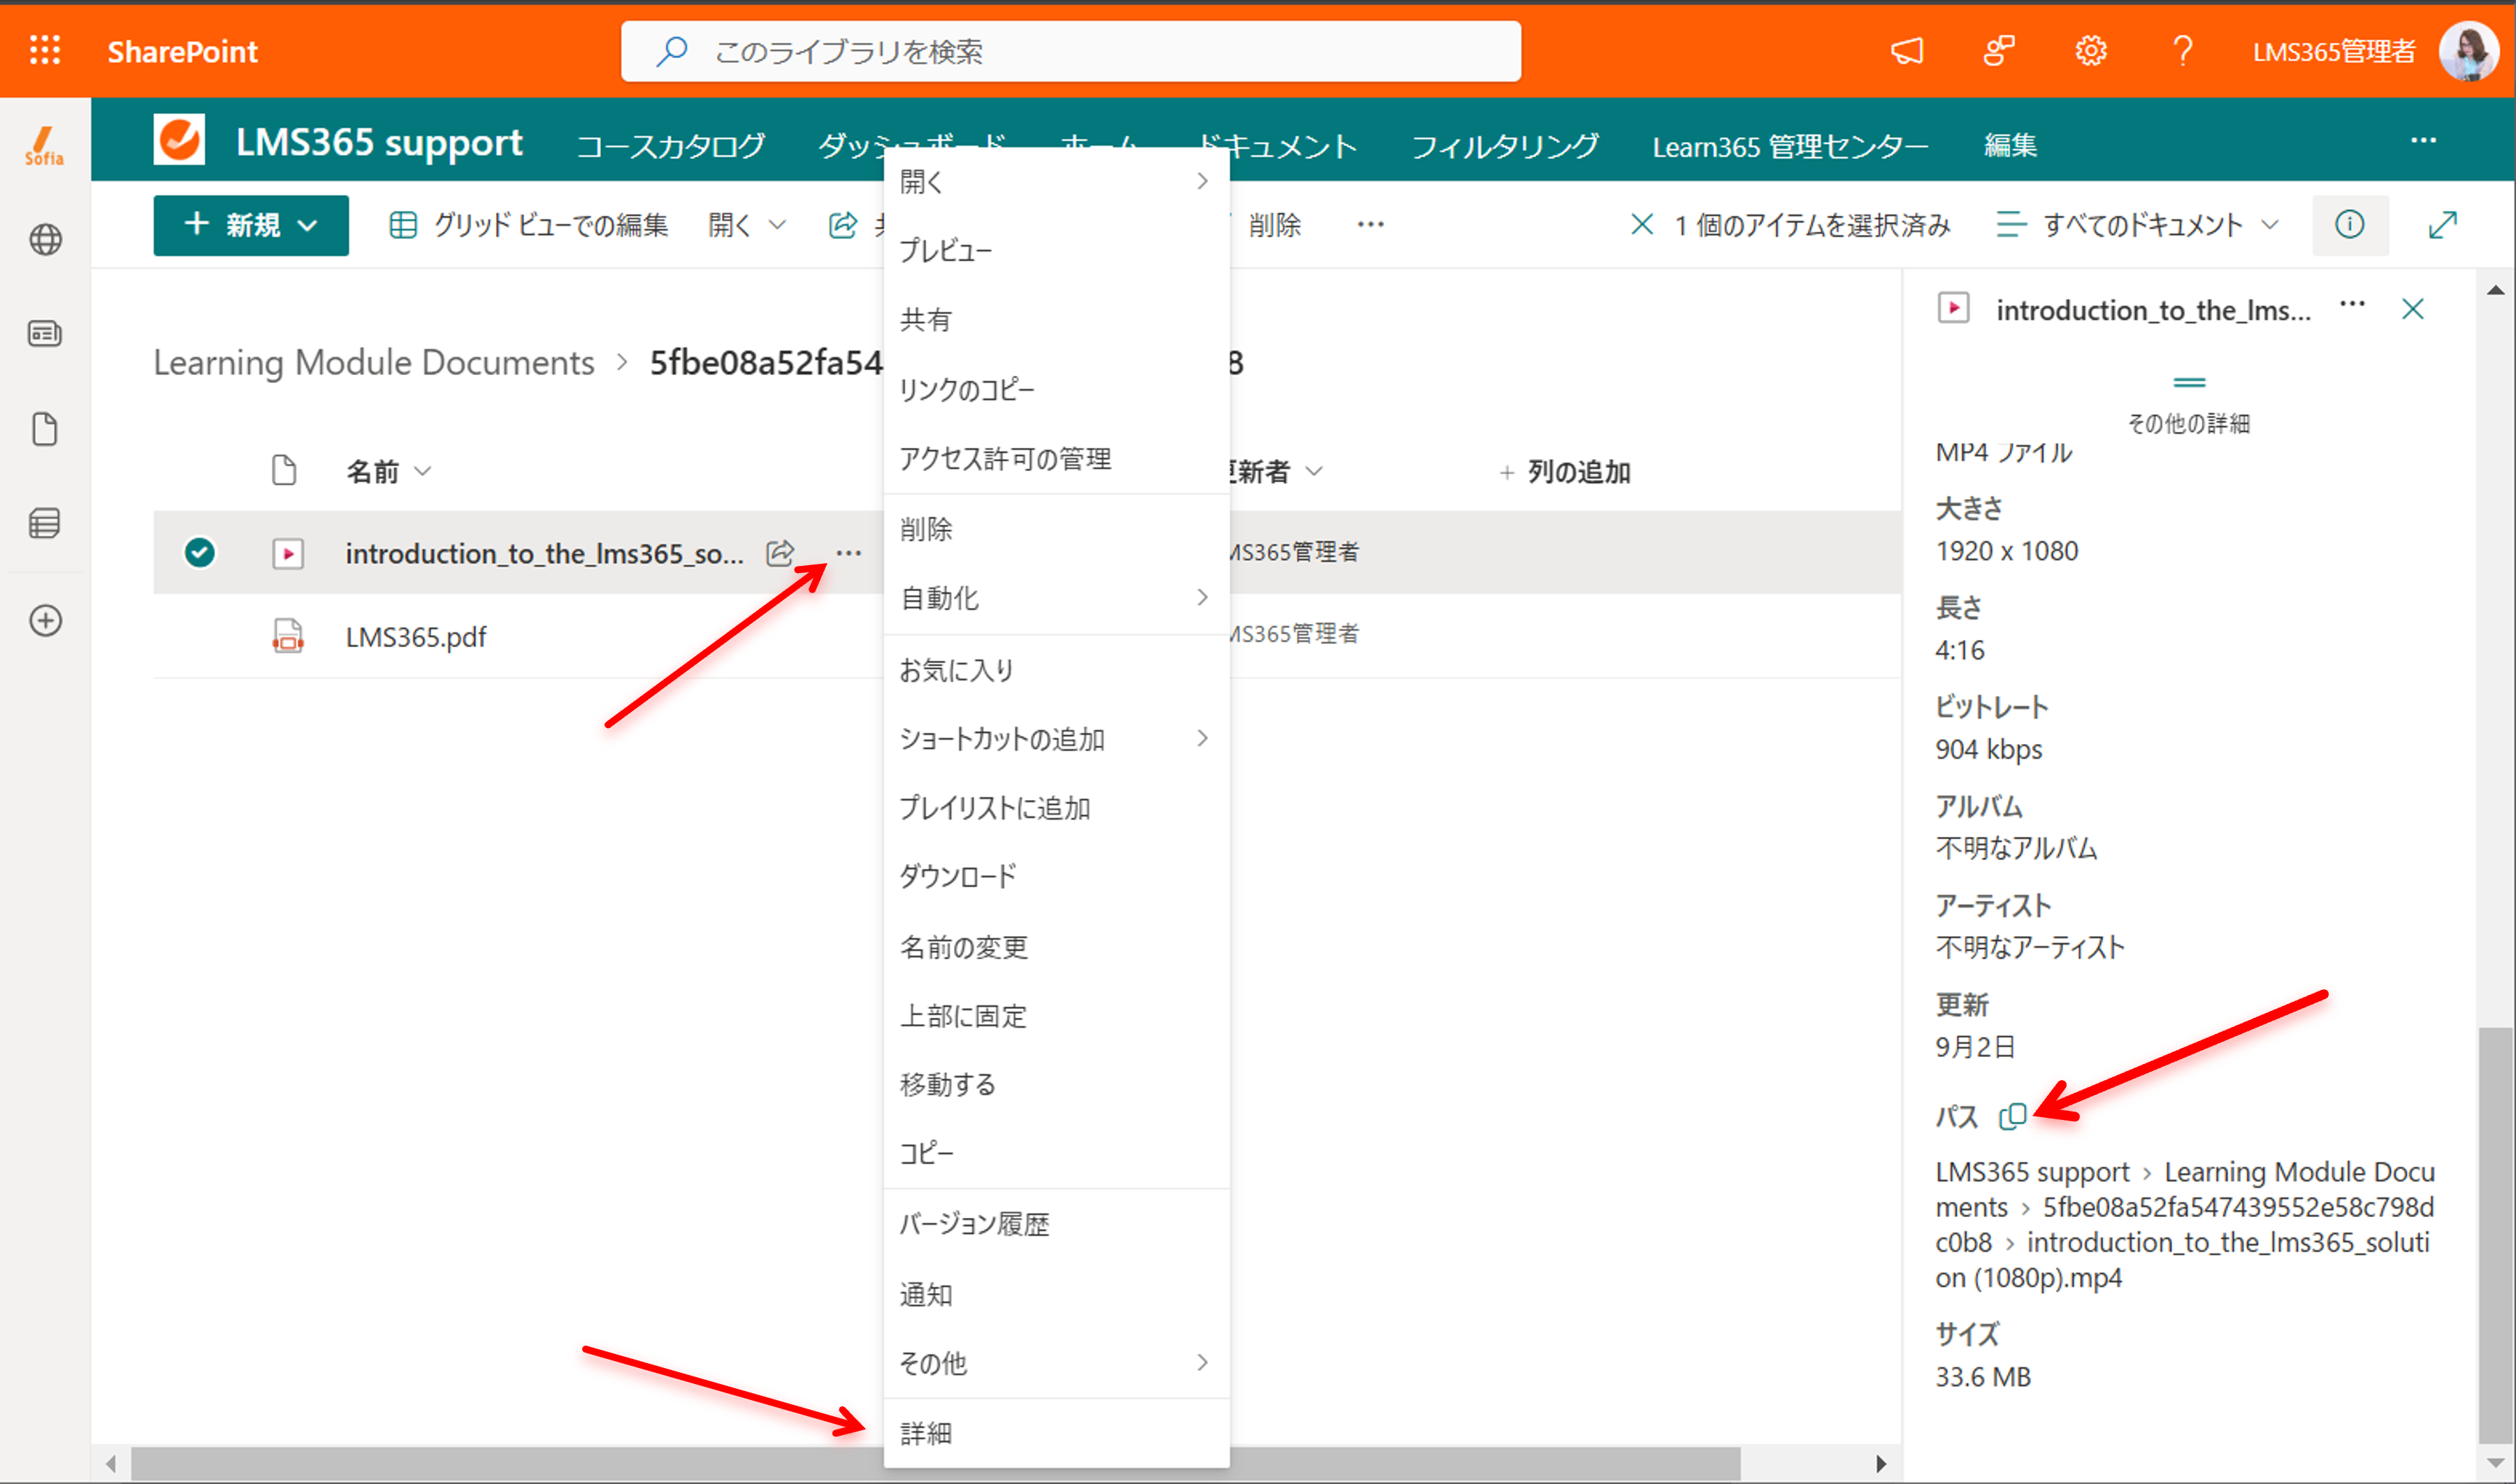
Task: Click the create plus circle icon in left rail
Action: 45,620
